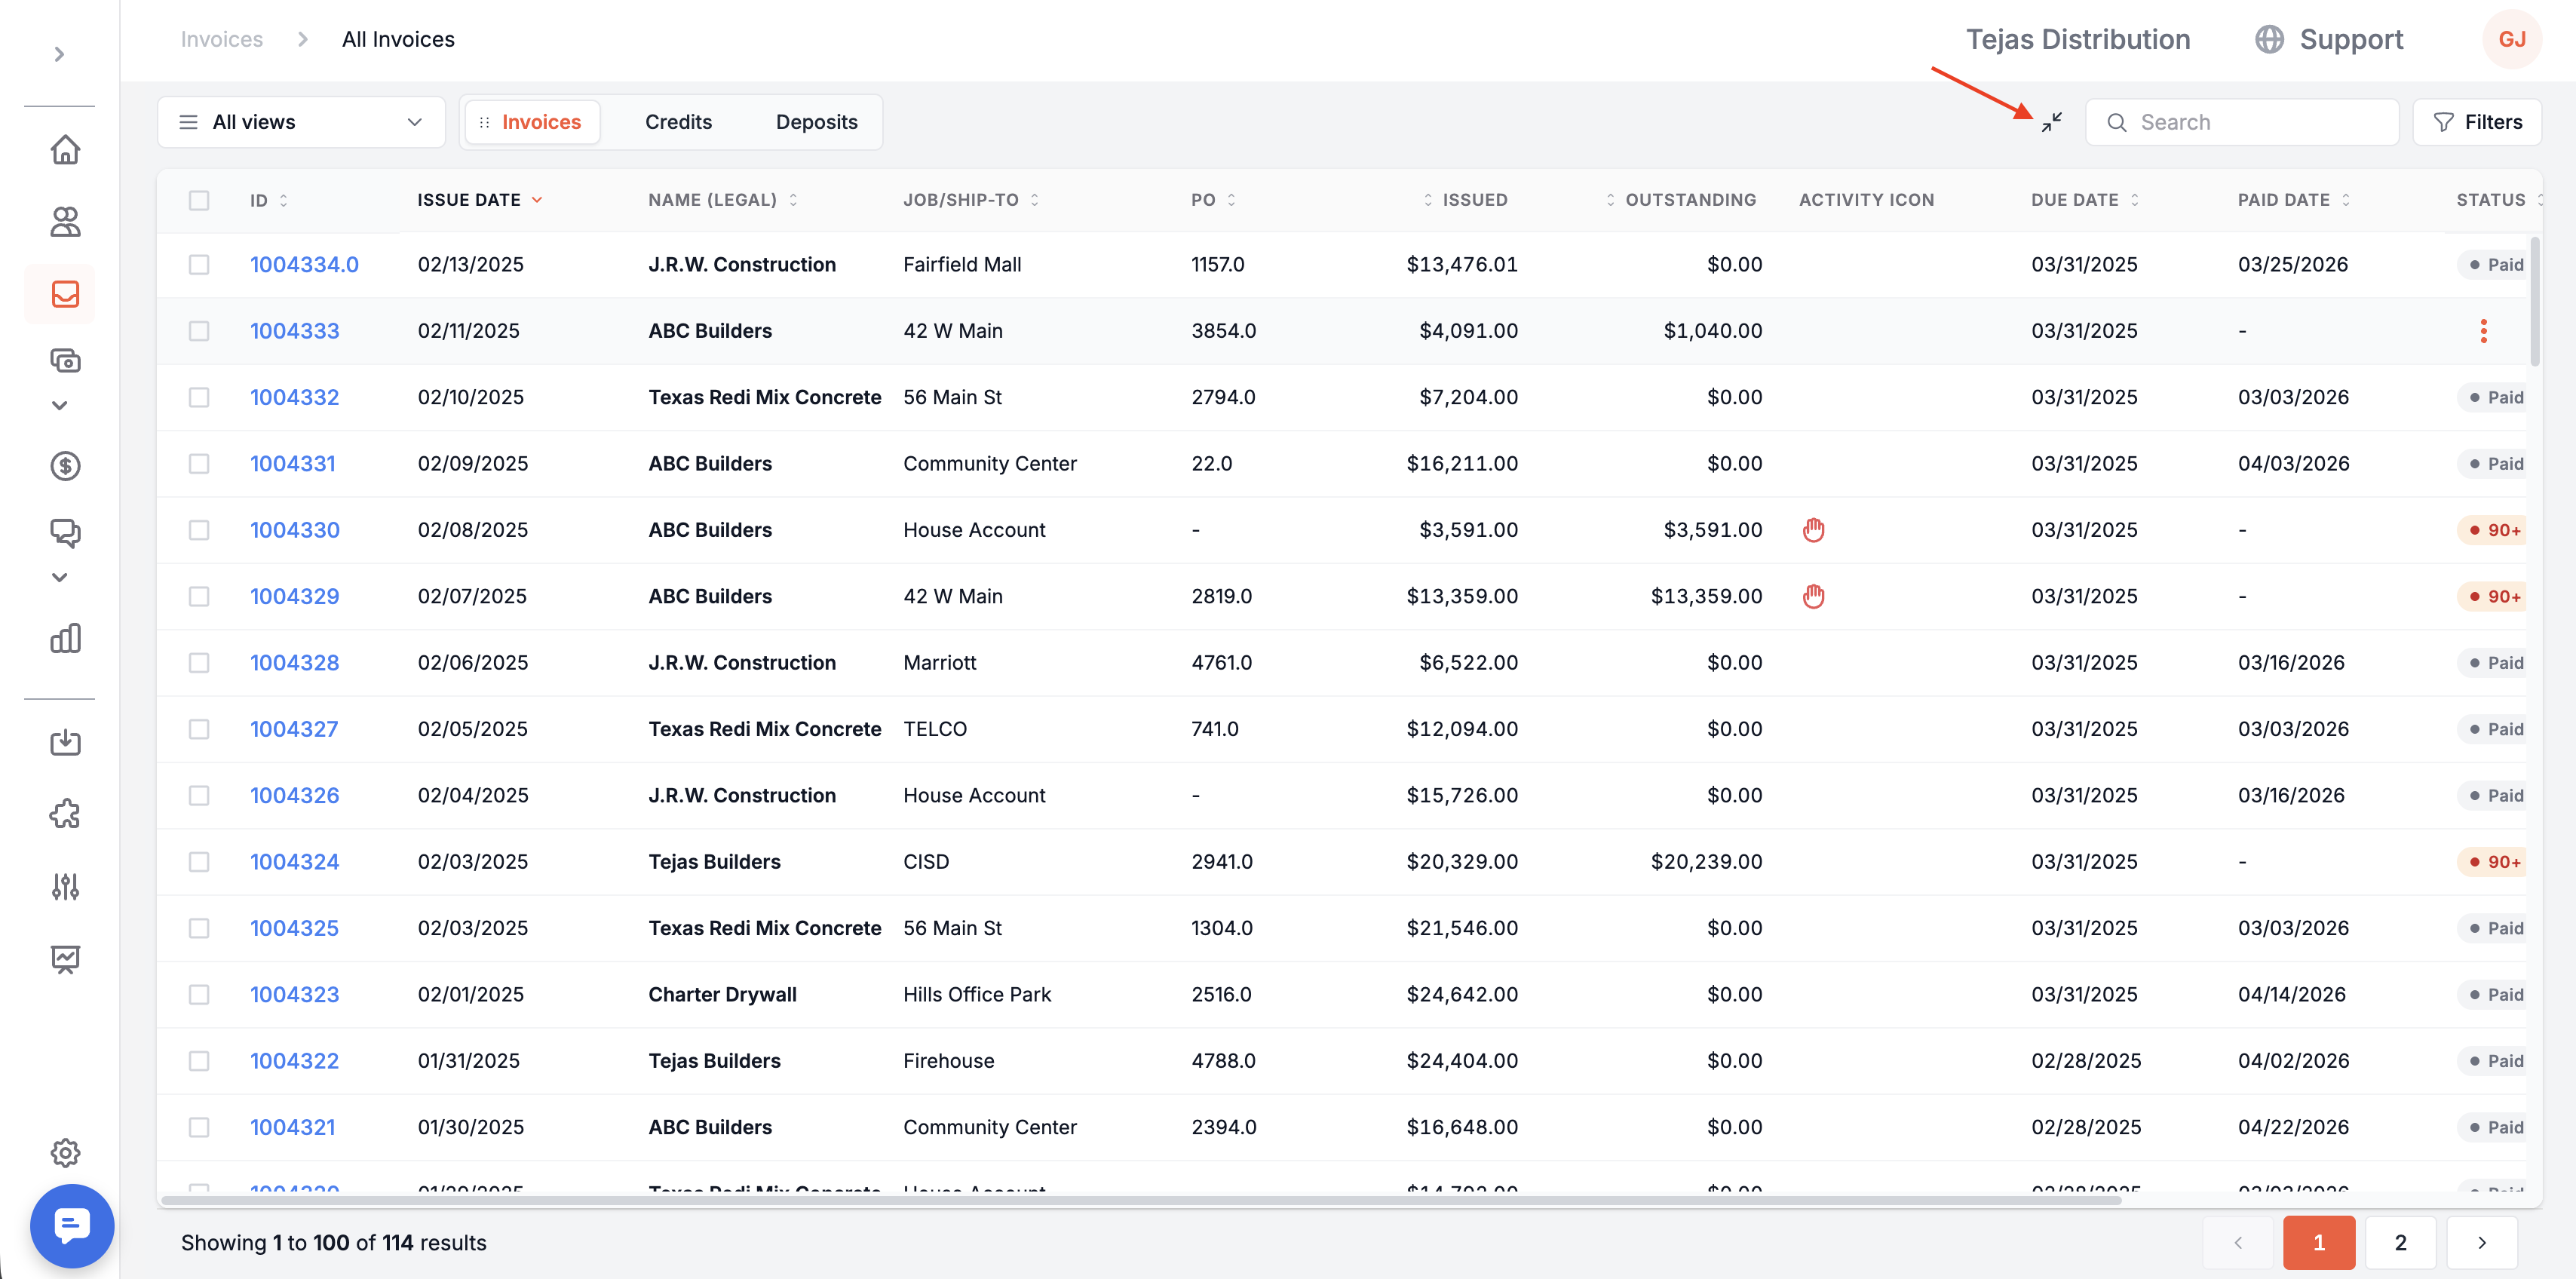Open the settings gear in sidebar
2576x1279 pixels.
(x=65, y=1153)
